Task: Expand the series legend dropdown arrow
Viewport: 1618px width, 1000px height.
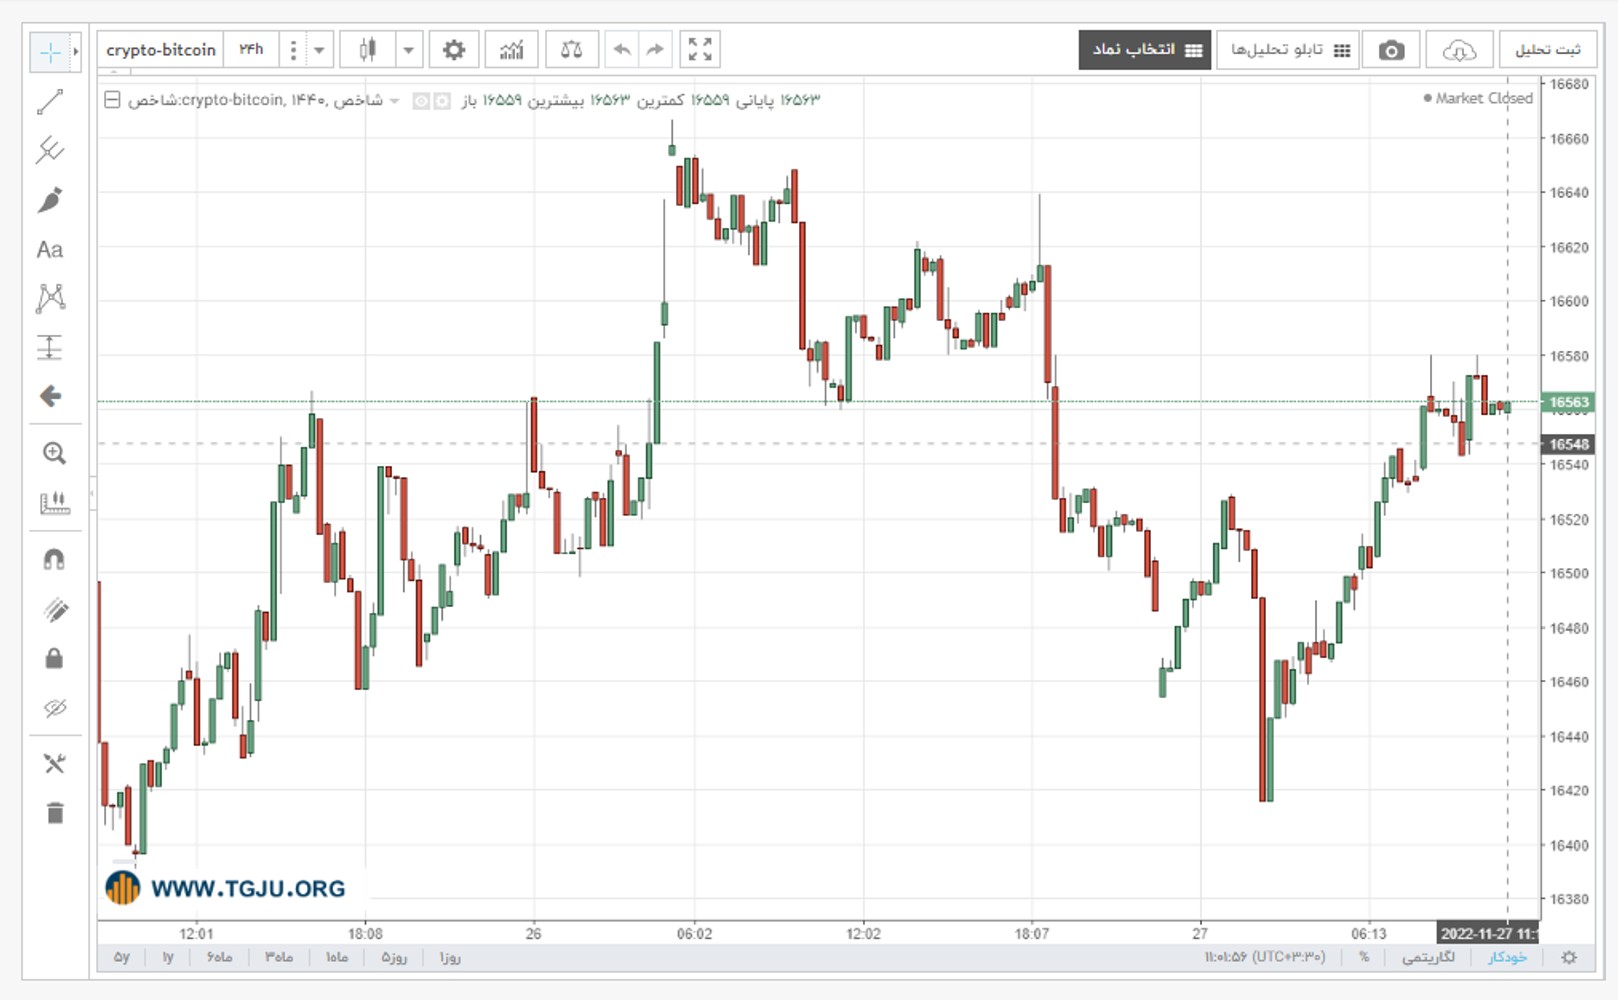Action: click(394, 100)
